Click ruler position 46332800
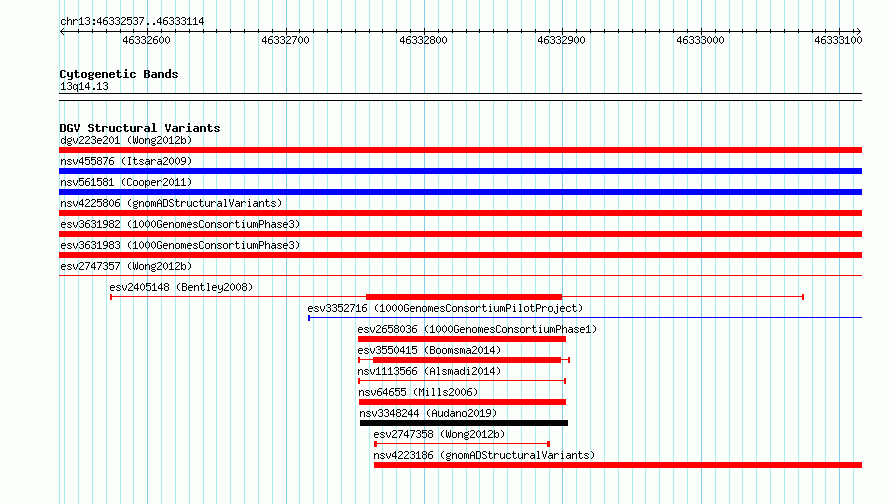Screen dimensions: 890x504 (423, 40)
